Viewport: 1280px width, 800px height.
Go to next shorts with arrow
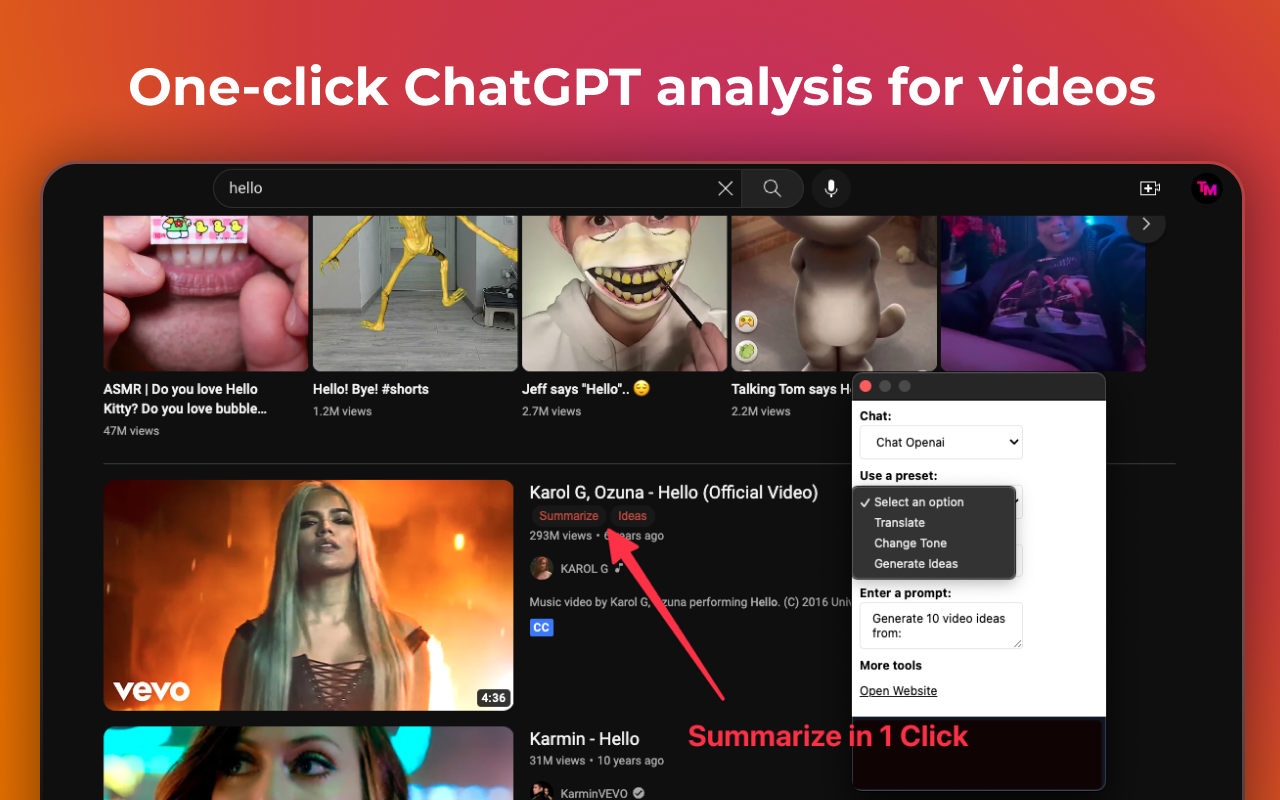[1146, 224]
